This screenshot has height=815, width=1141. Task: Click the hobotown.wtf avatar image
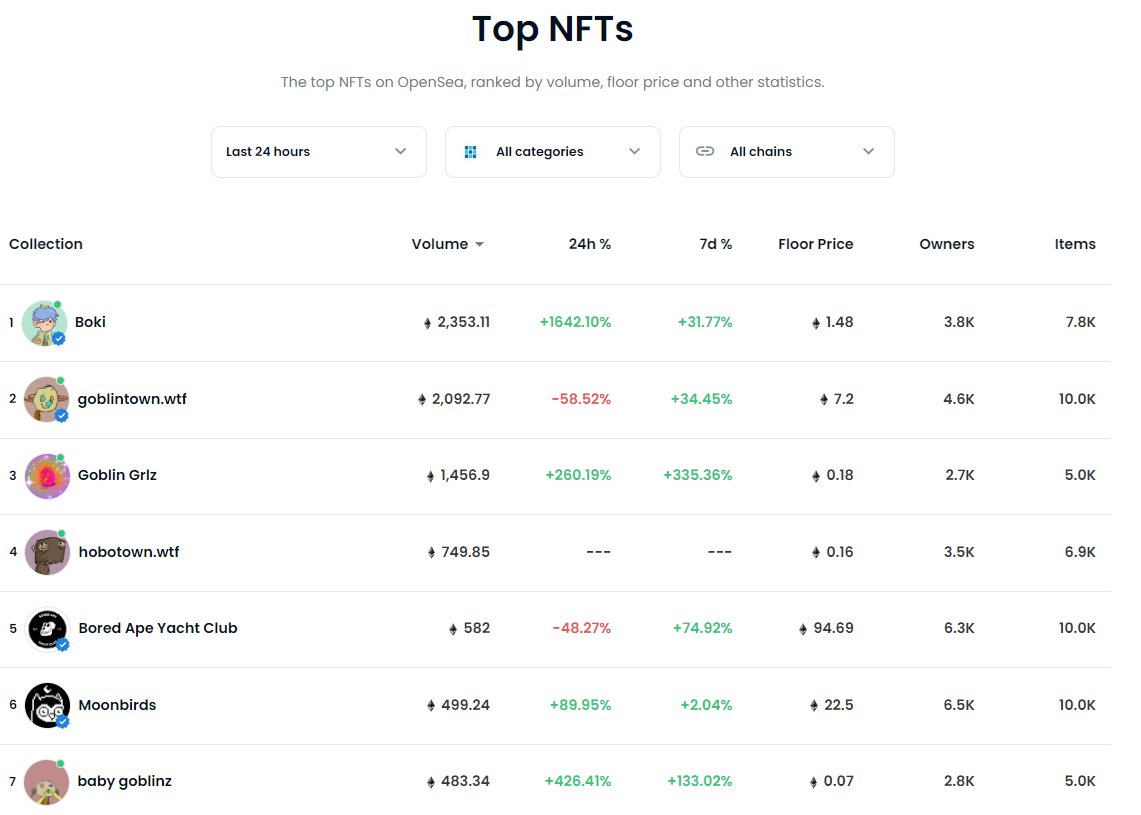[47, 552]
